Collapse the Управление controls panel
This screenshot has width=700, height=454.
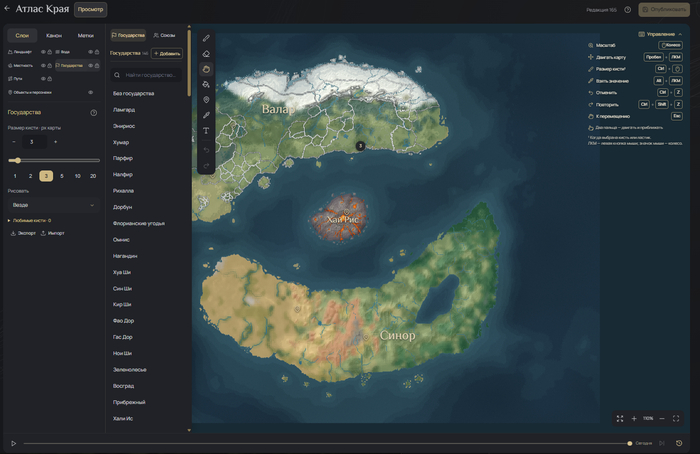click(660, 34)
